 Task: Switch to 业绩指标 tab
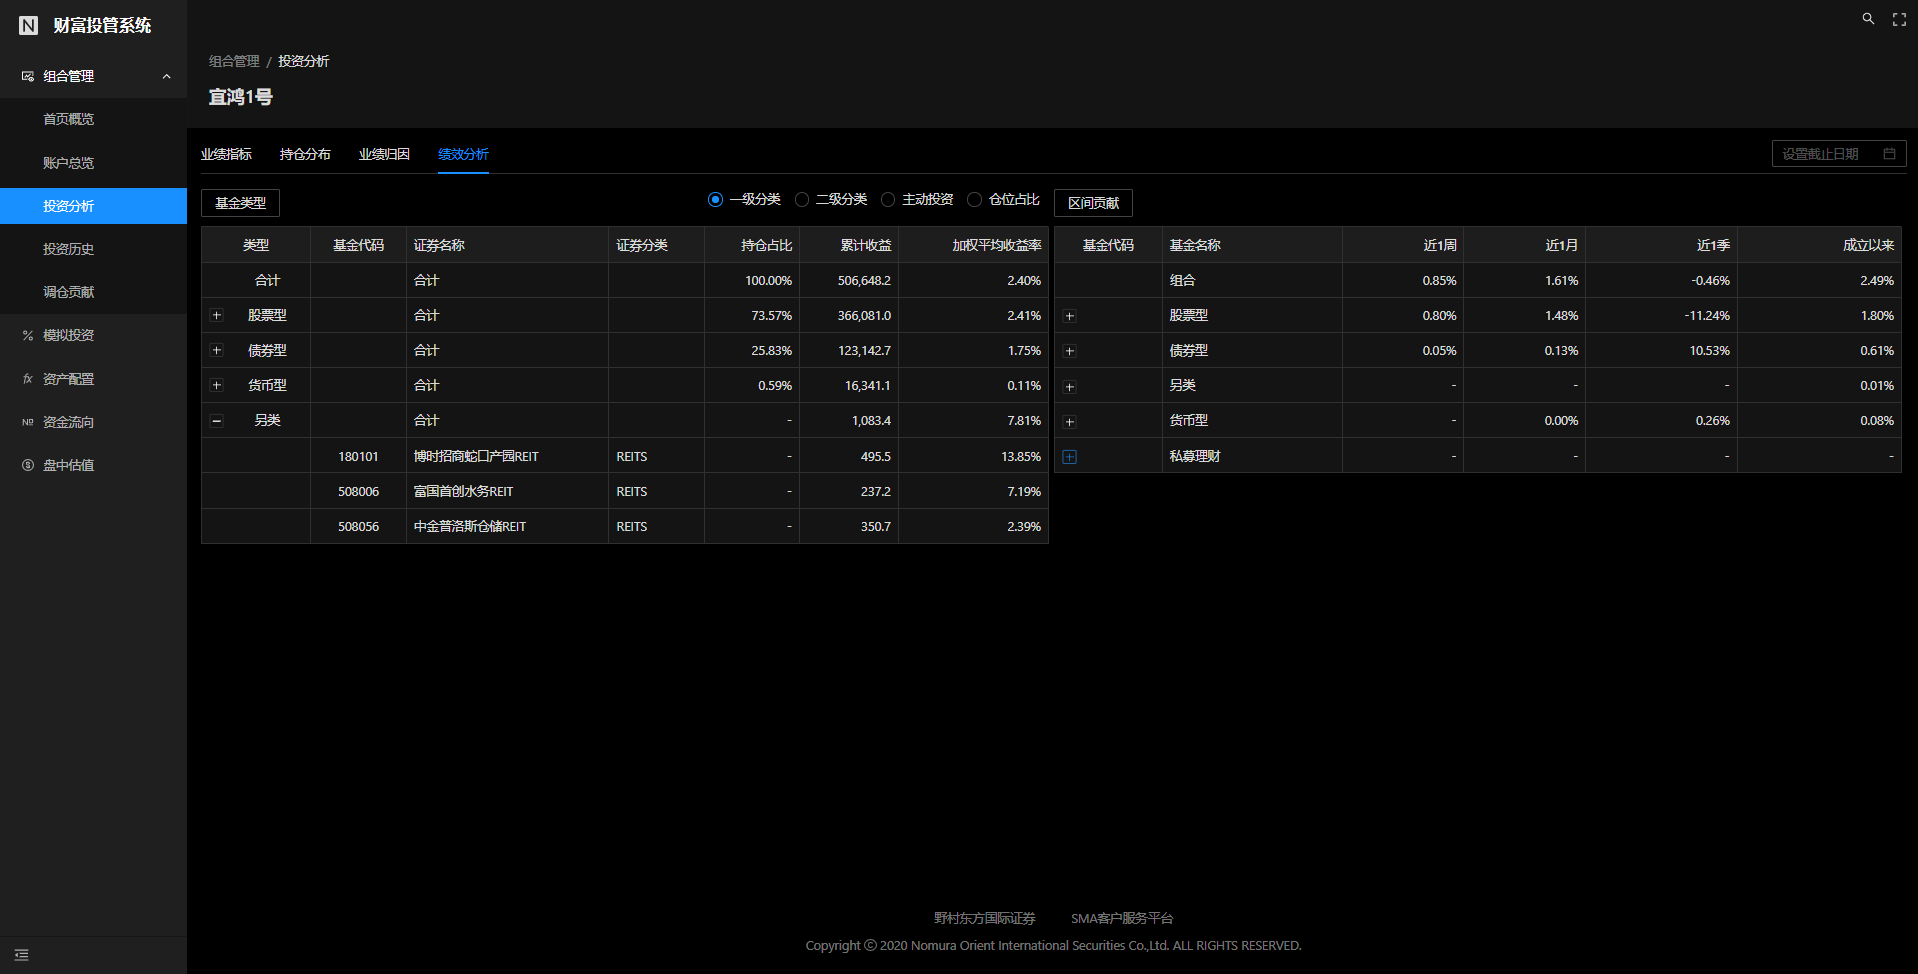pos(226,154)
